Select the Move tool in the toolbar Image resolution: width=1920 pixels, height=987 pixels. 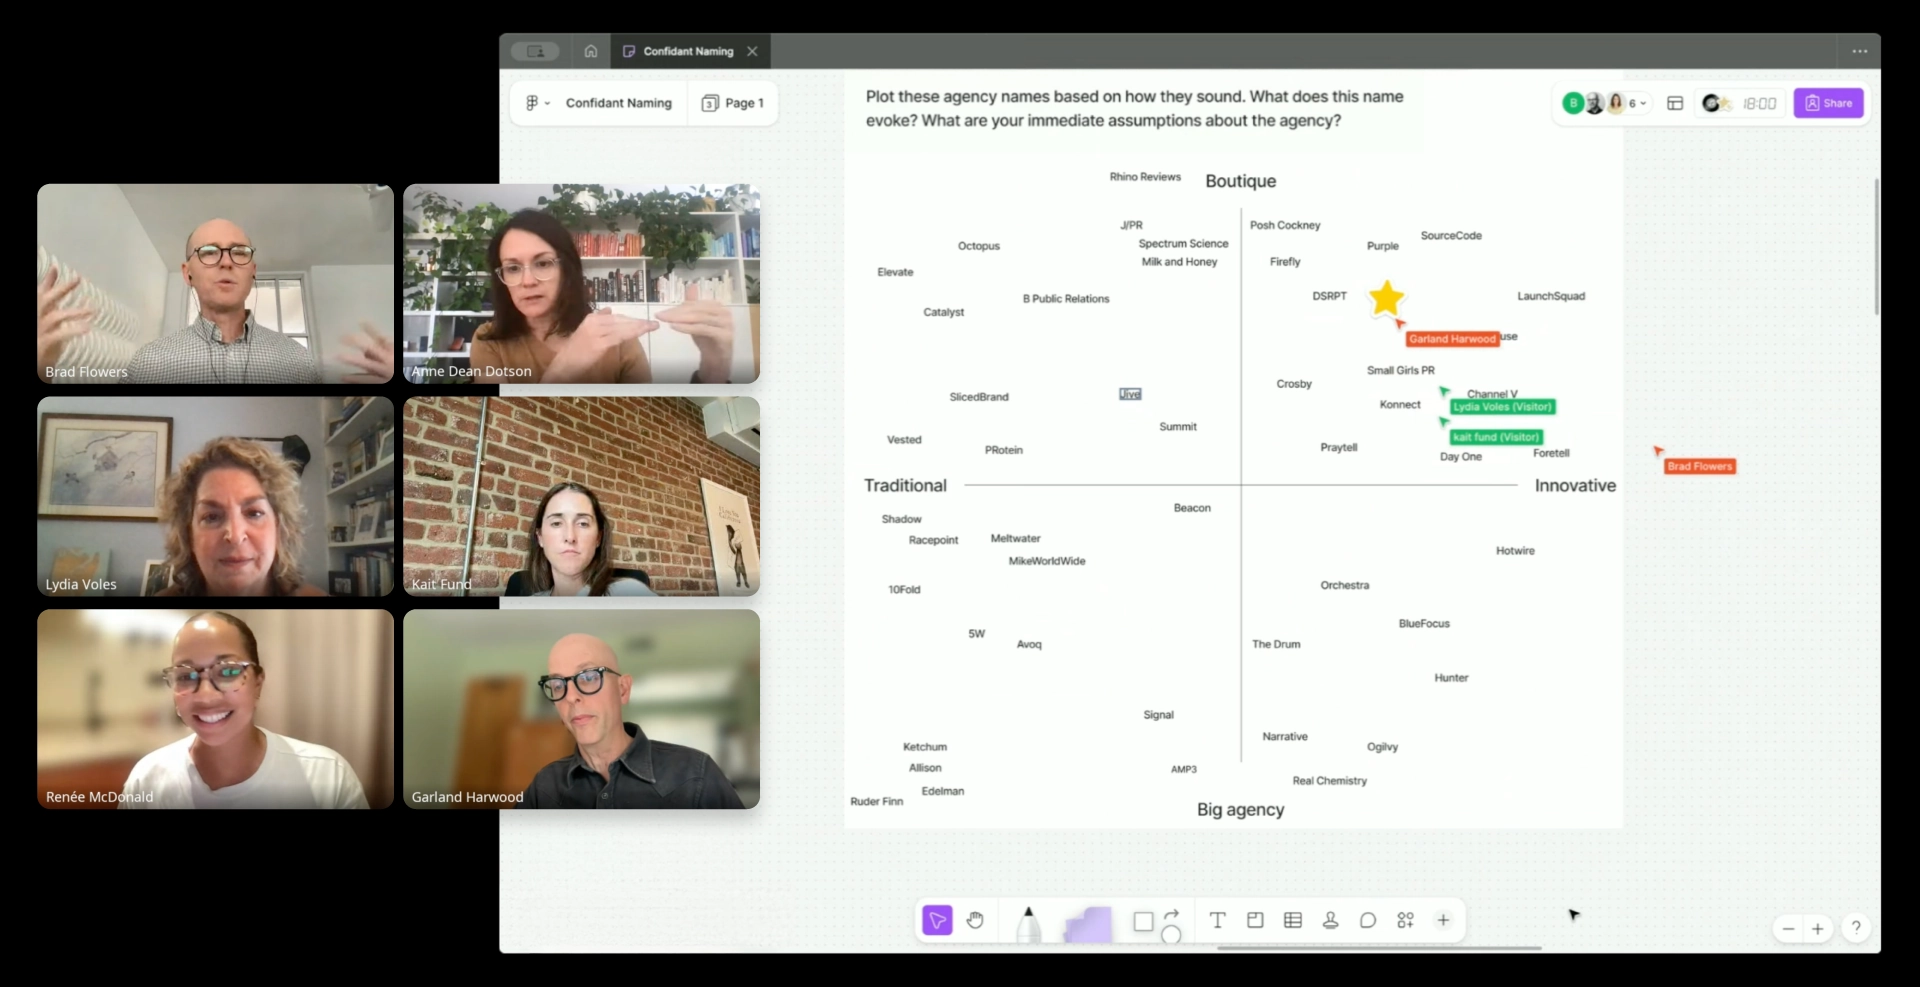pyautogui.click(x=937, y=920)
